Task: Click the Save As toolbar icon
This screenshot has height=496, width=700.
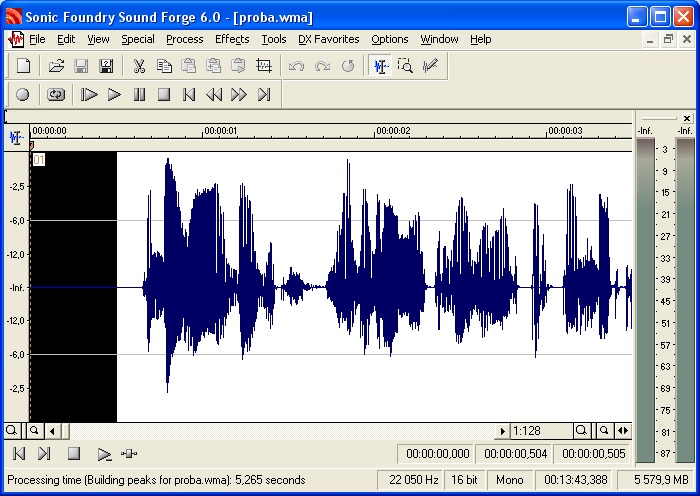Action: click(106, 66)
